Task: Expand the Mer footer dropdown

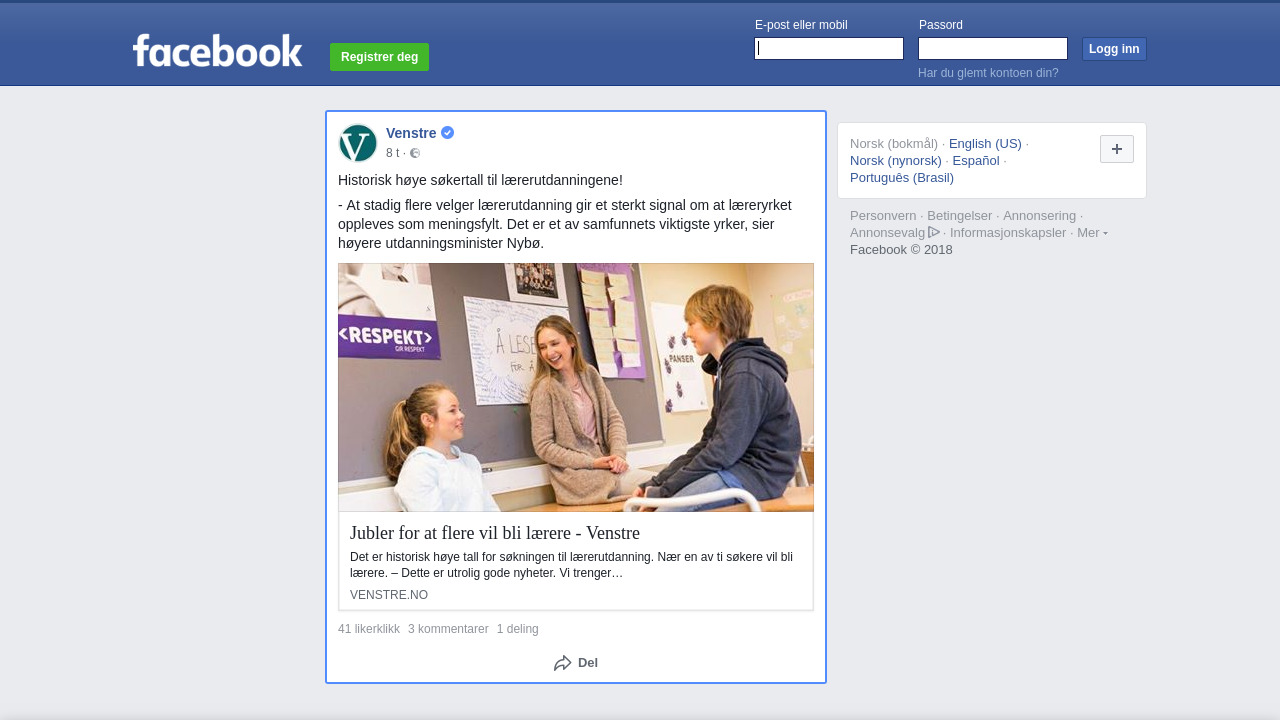Action: tap(1092, 232)
